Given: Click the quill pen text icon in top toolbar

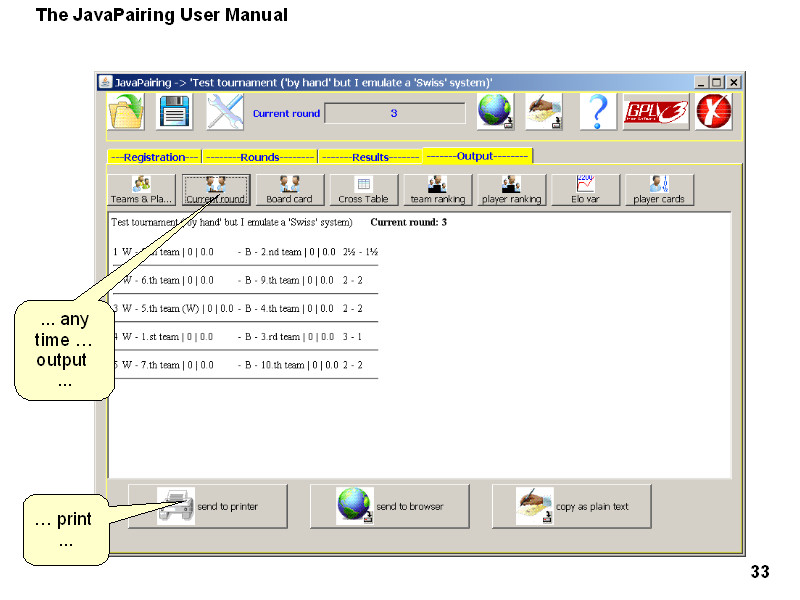Looking at the screenshot, I should coord(544,112).
